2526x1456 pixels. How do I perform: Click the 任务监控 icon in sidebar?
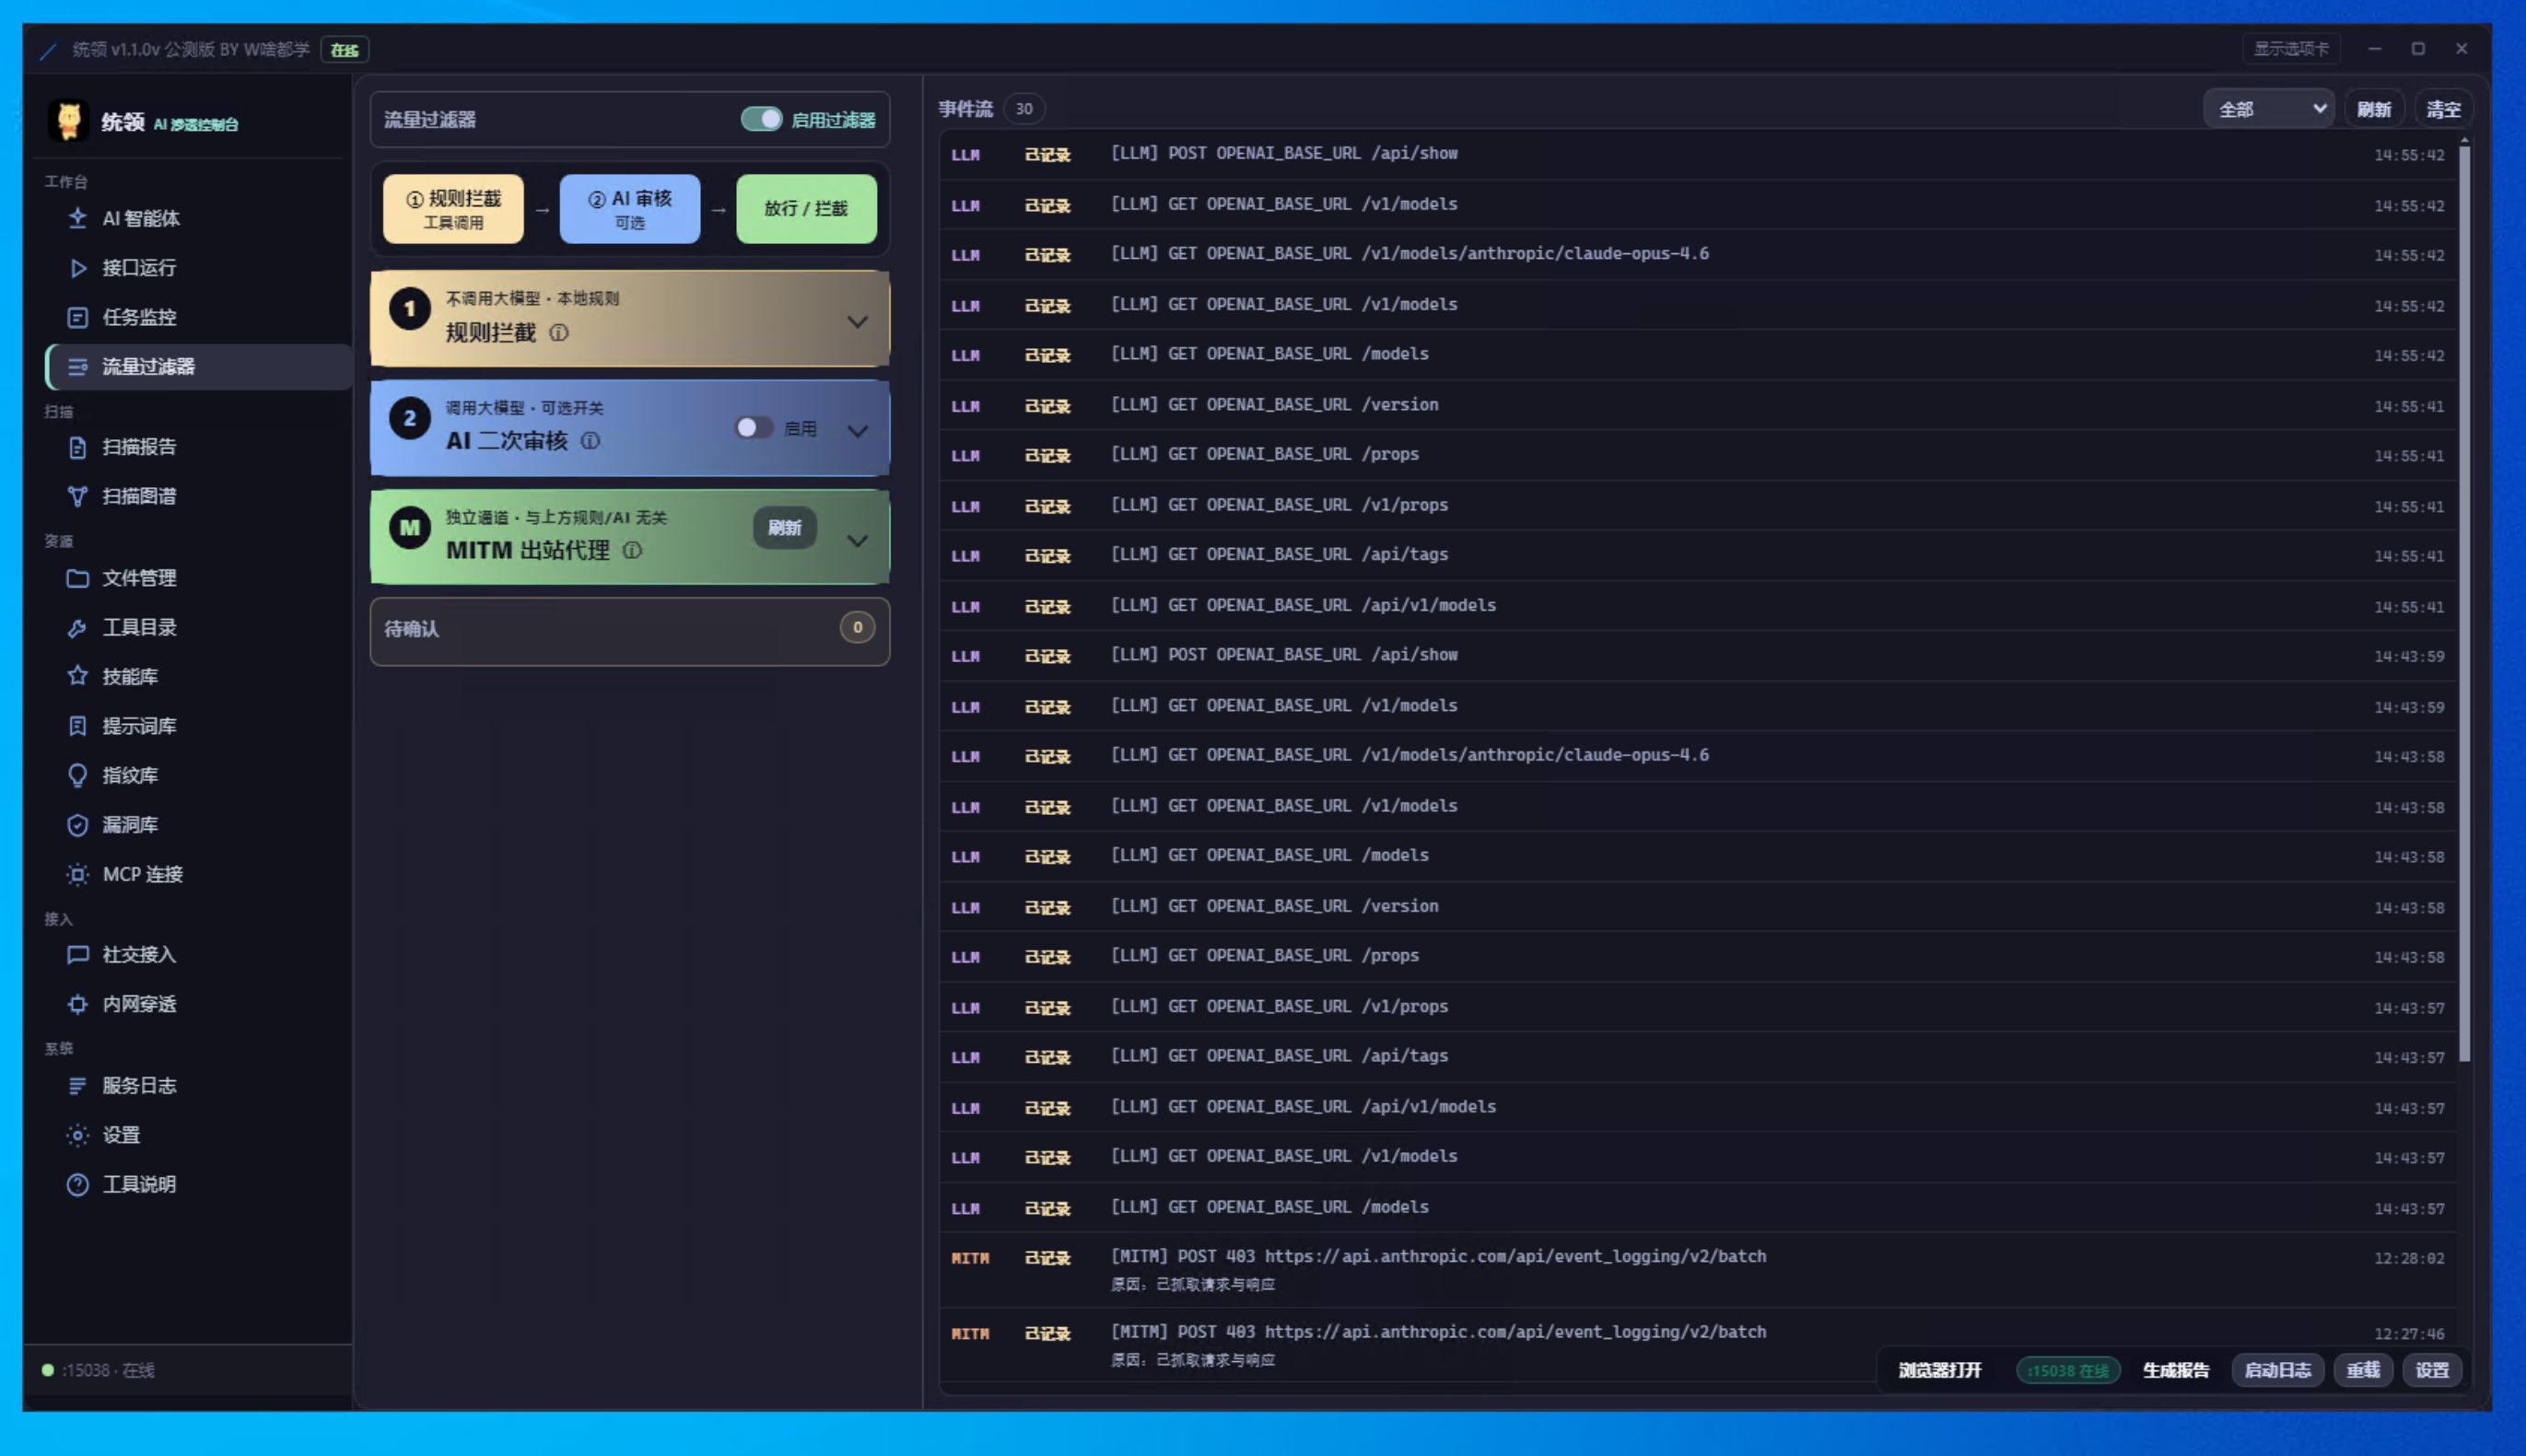(77, 317)
